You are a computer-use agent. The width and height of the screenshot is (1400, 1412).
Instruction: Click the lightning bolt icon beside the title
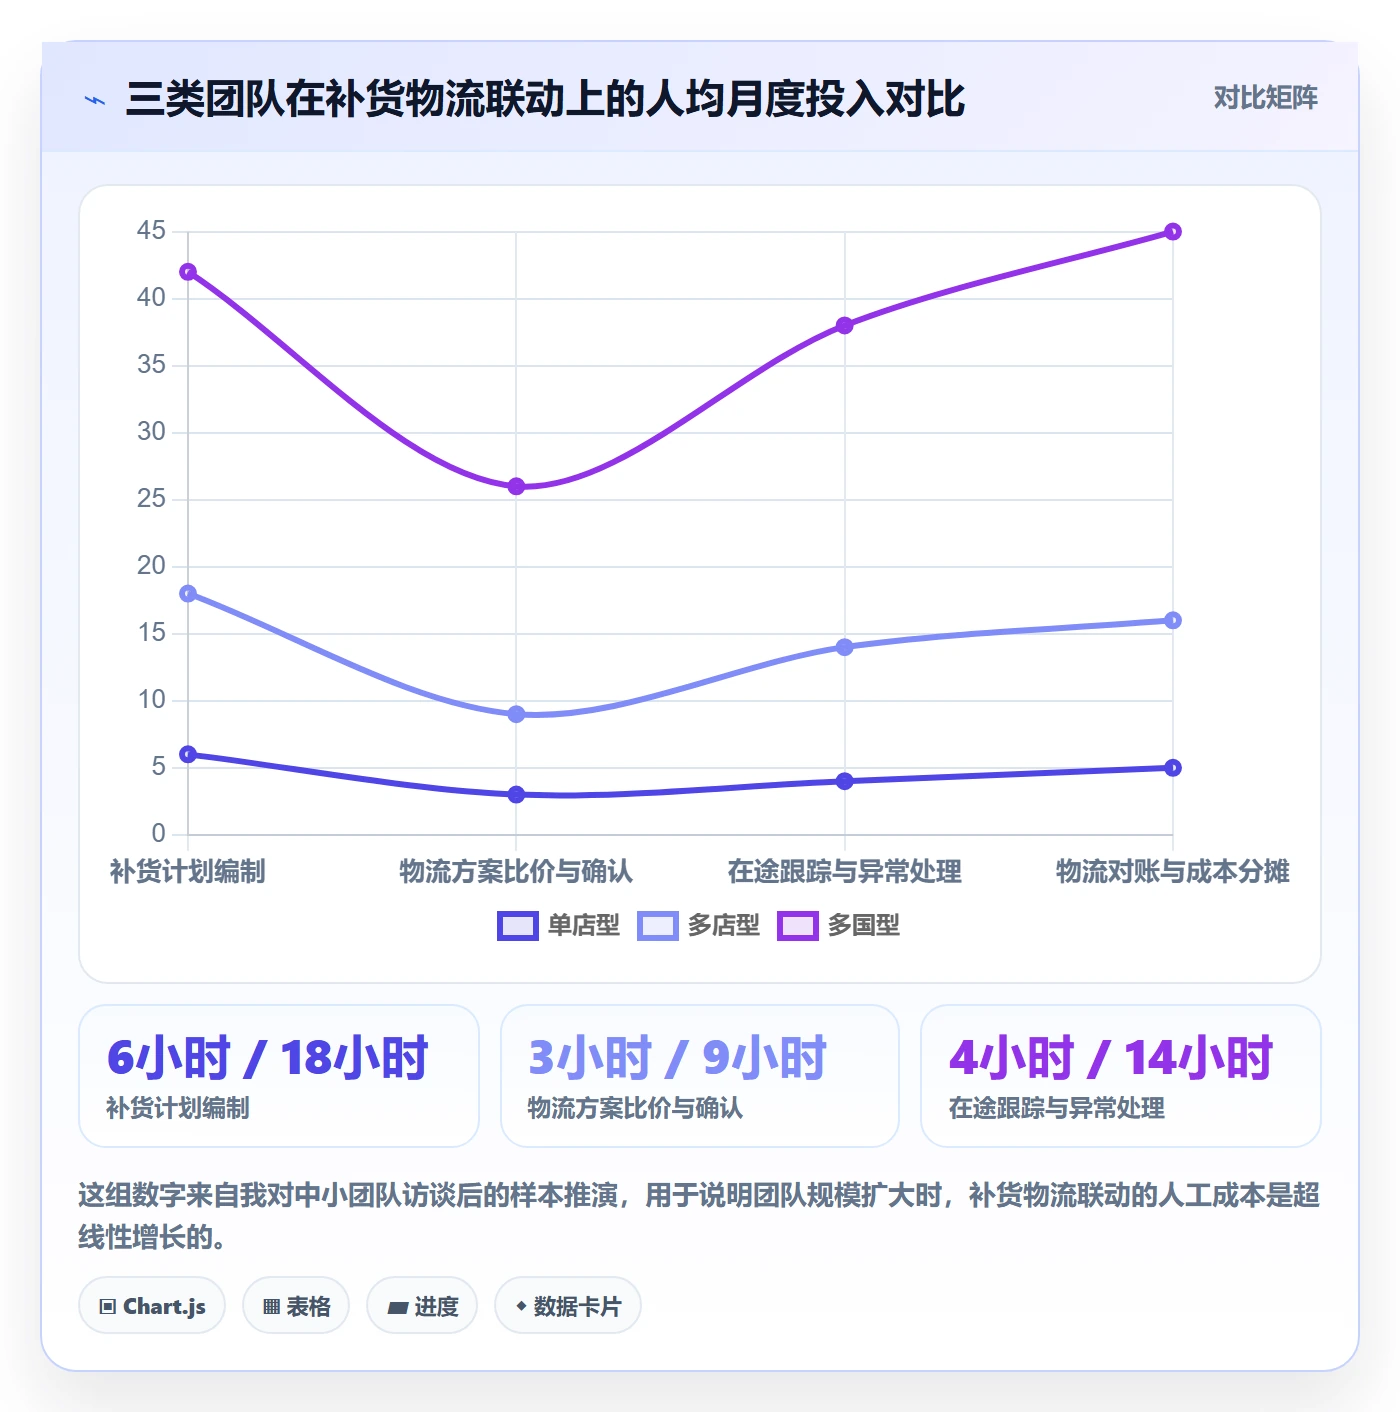(x=95, y=100)
